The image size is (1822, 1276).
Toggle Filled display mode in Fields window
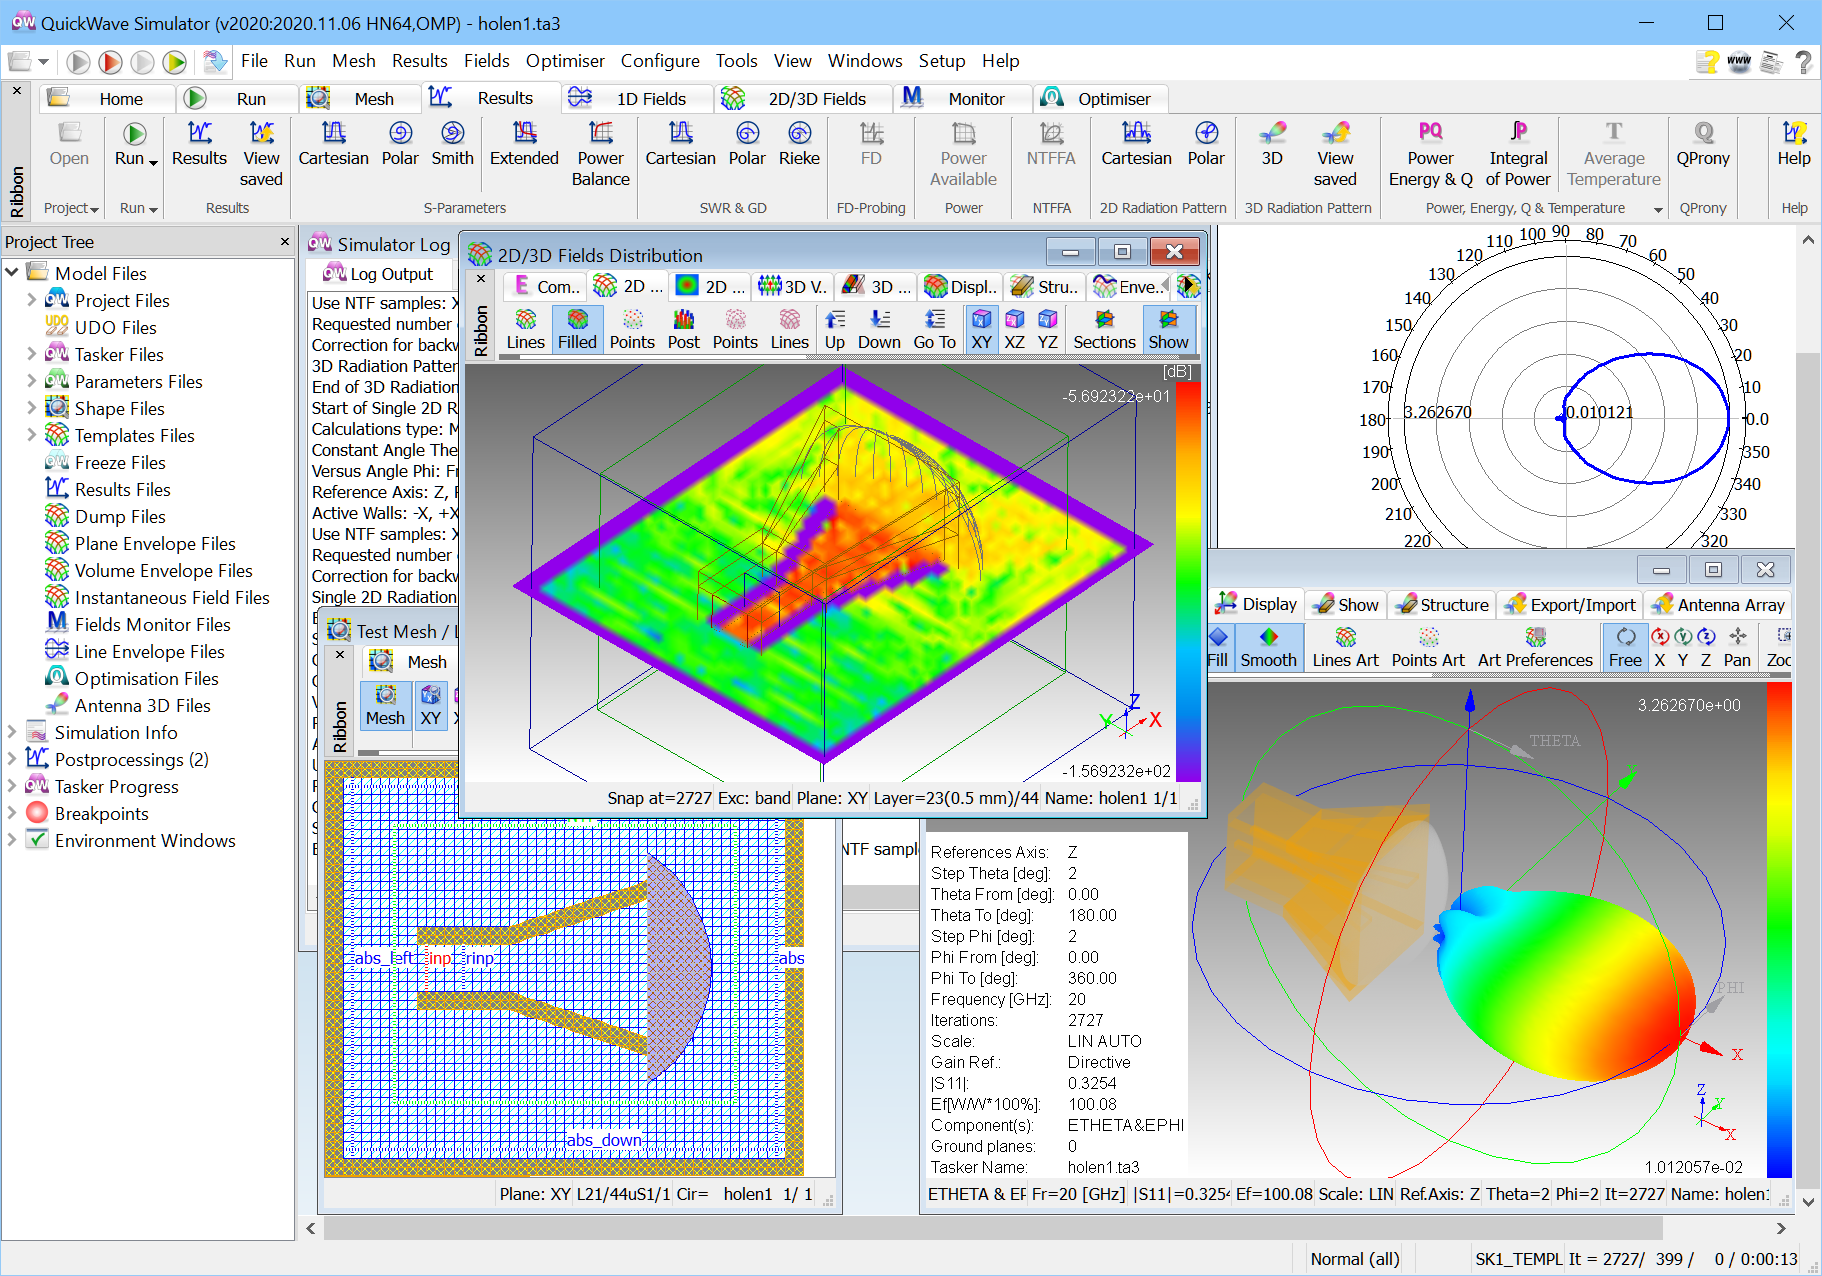577,329
